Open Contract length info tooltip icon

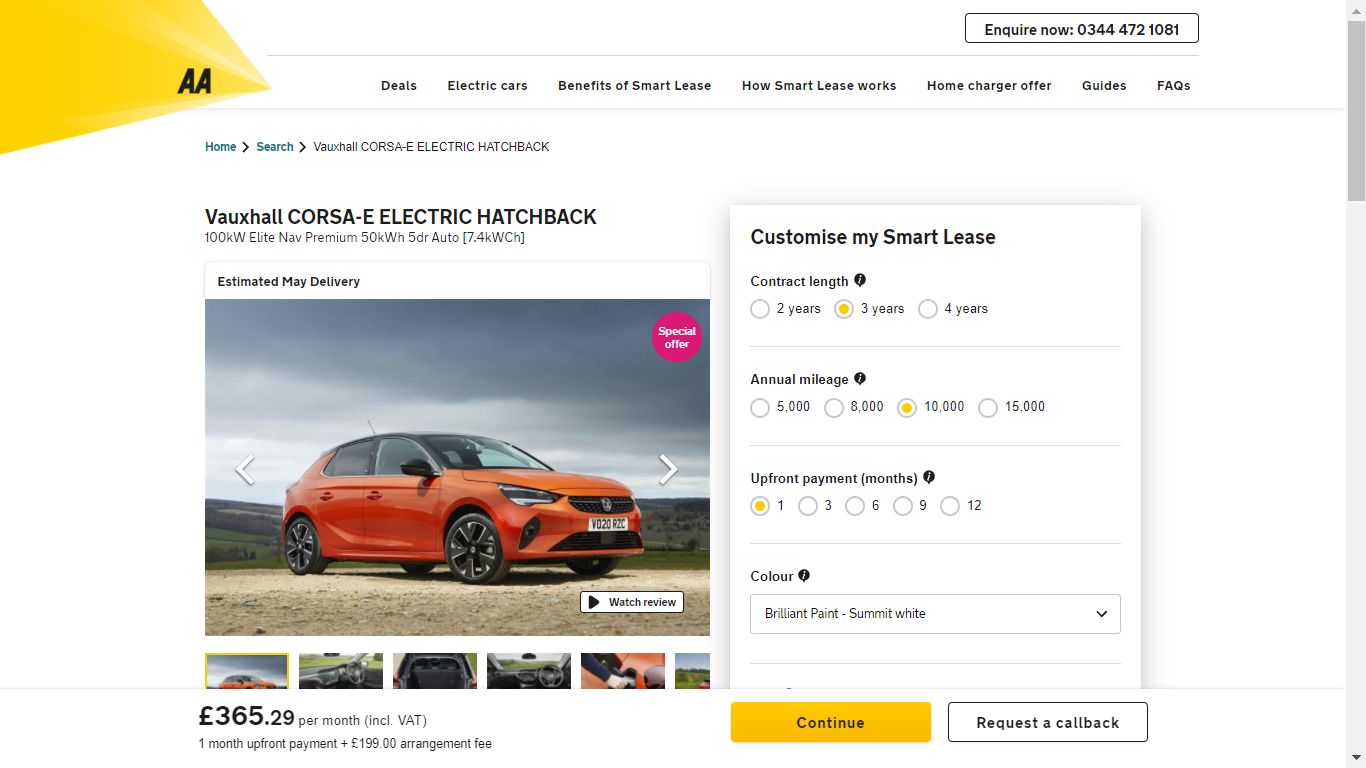tap(860, 281)
